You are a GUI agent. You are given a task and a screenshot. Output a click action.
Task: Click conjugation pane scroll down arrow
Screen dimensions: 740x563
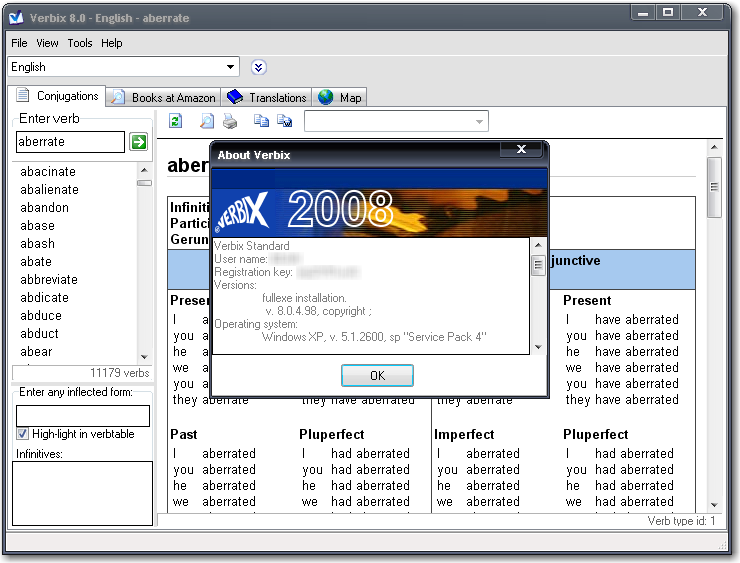coord(715,505)
